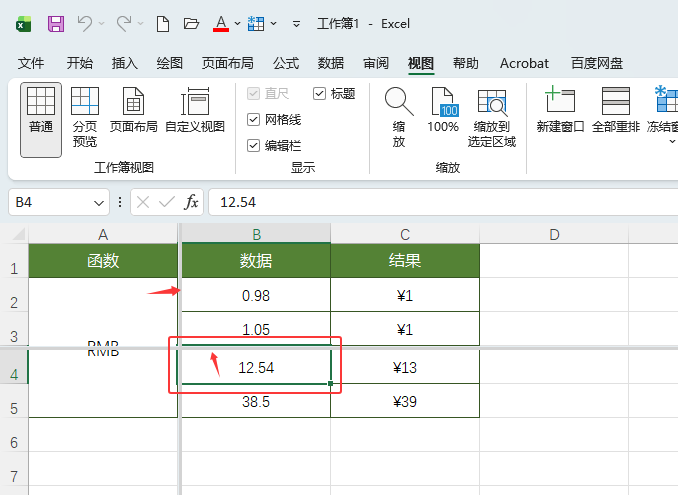The width and height of the screenshot is (678, 495).
Task: Select result cell ¥13
Action: (405, 367)
